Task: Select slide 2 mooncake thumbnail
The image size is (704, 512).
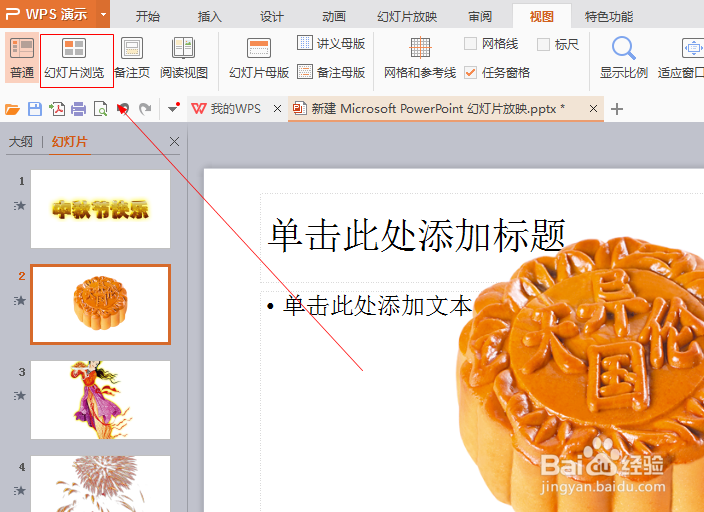Action: (101, 305)
